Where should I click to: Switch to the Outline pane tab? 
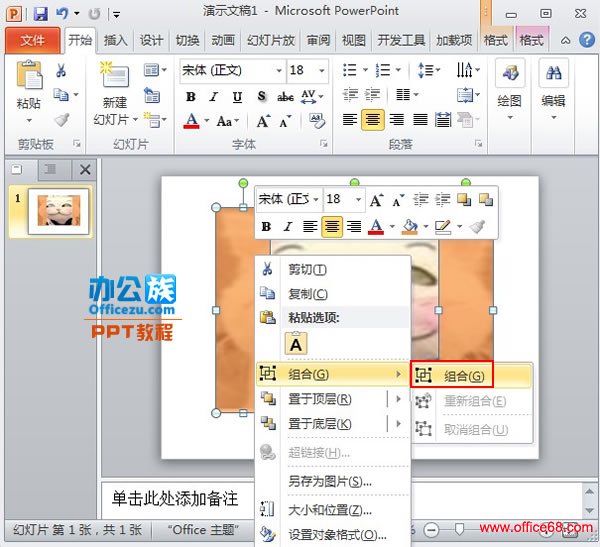[x=50, y=169]
